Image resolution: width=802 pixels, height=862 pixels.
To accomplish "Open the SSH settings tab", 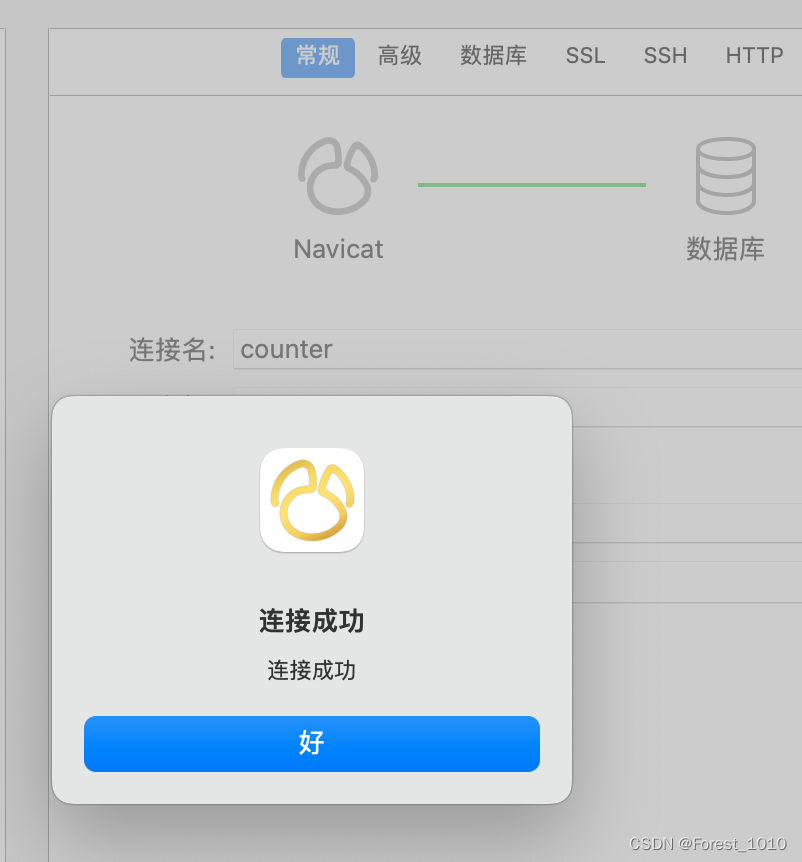I will coord(665,56).
